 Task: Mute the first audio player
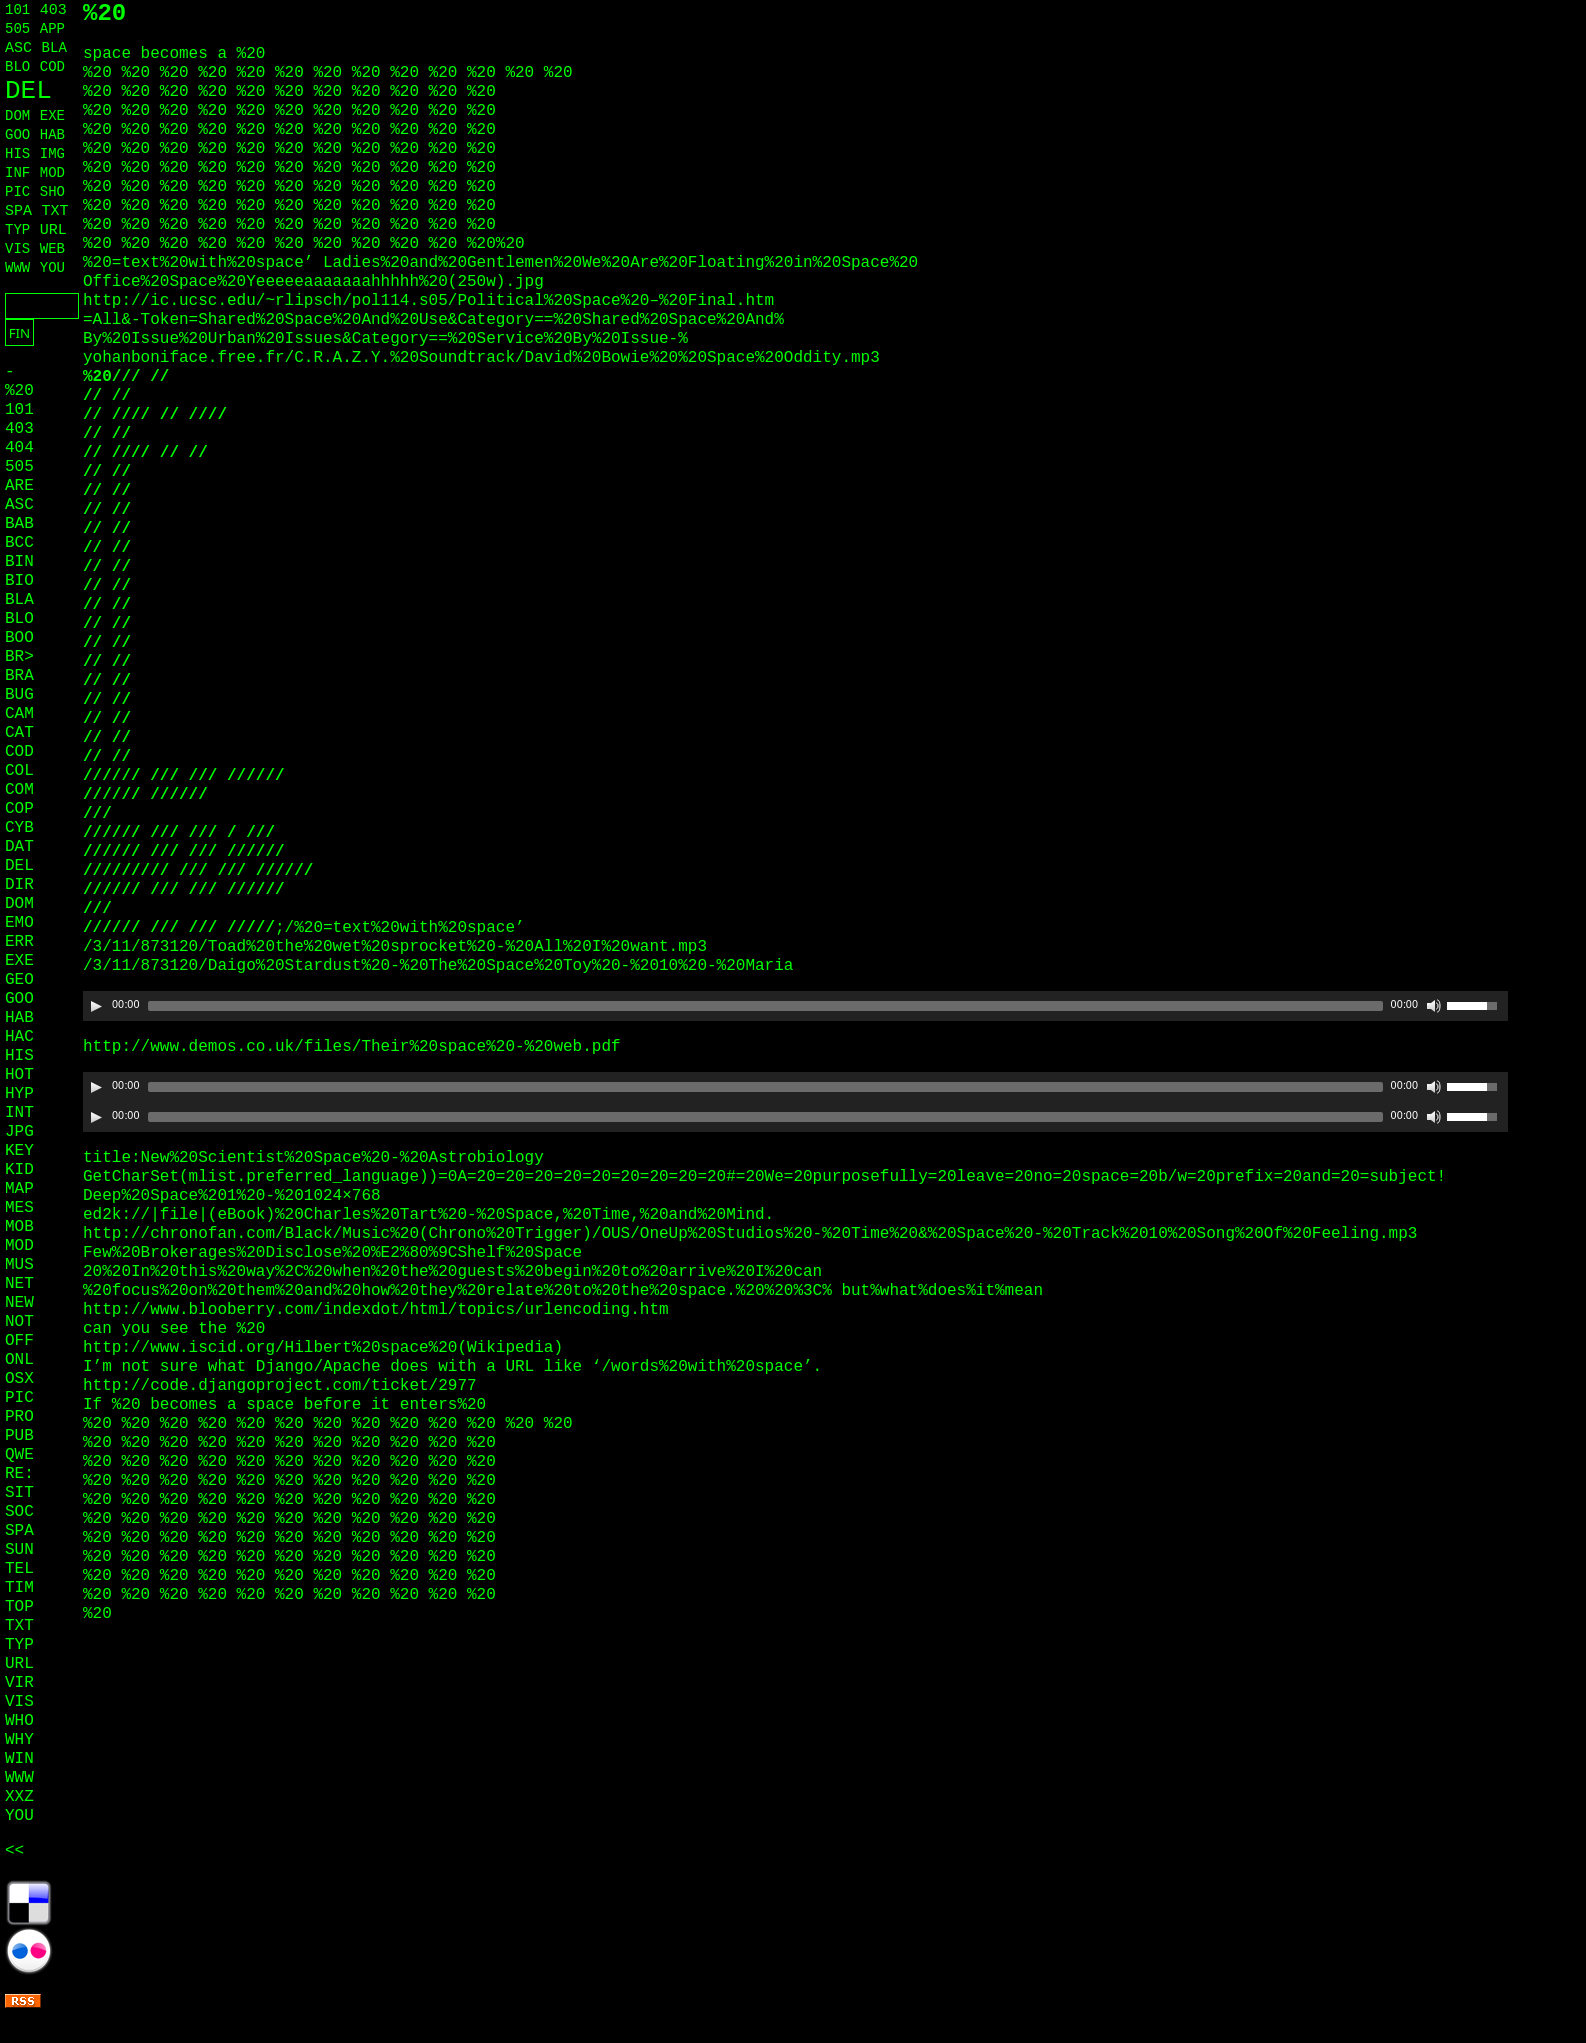pos(1433,1006)
